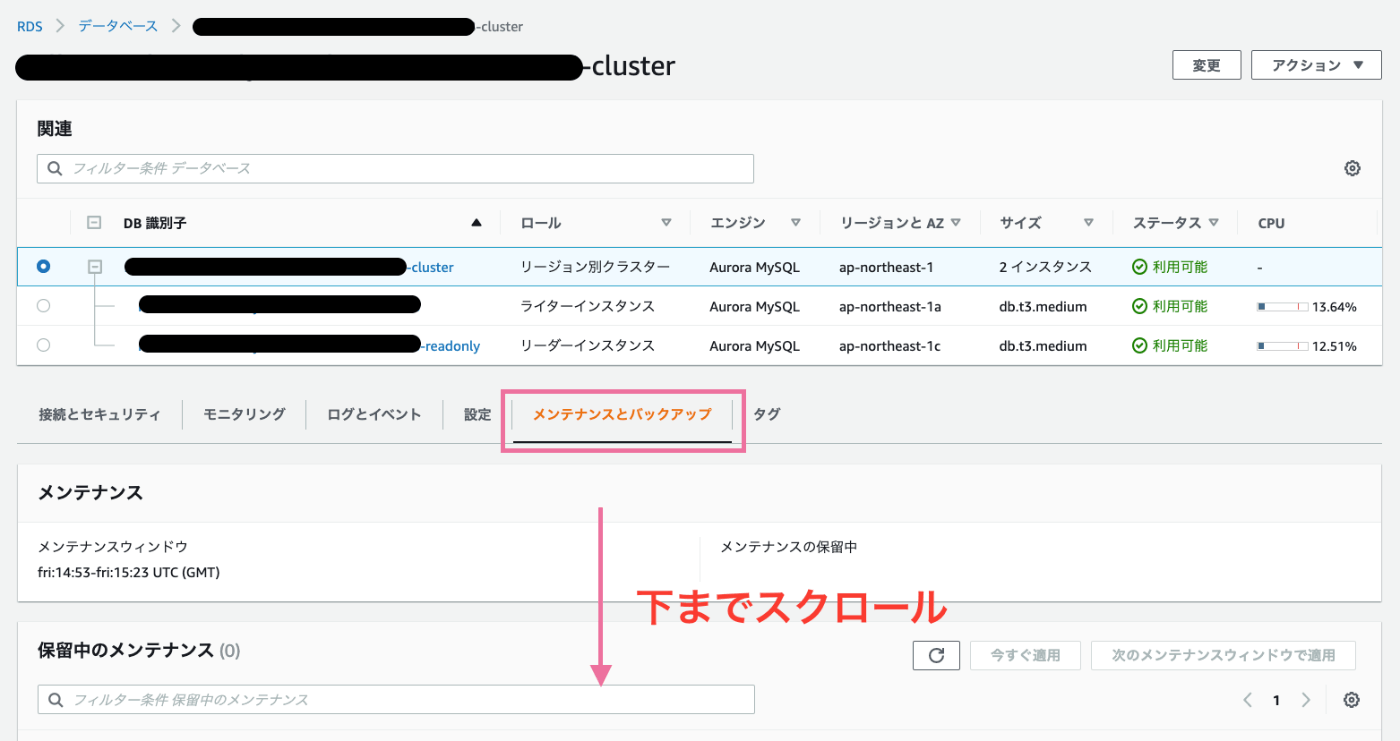1400x741 pixels.
Task: Click リージョン別クラスター role cell
Action: pos(595,267)
